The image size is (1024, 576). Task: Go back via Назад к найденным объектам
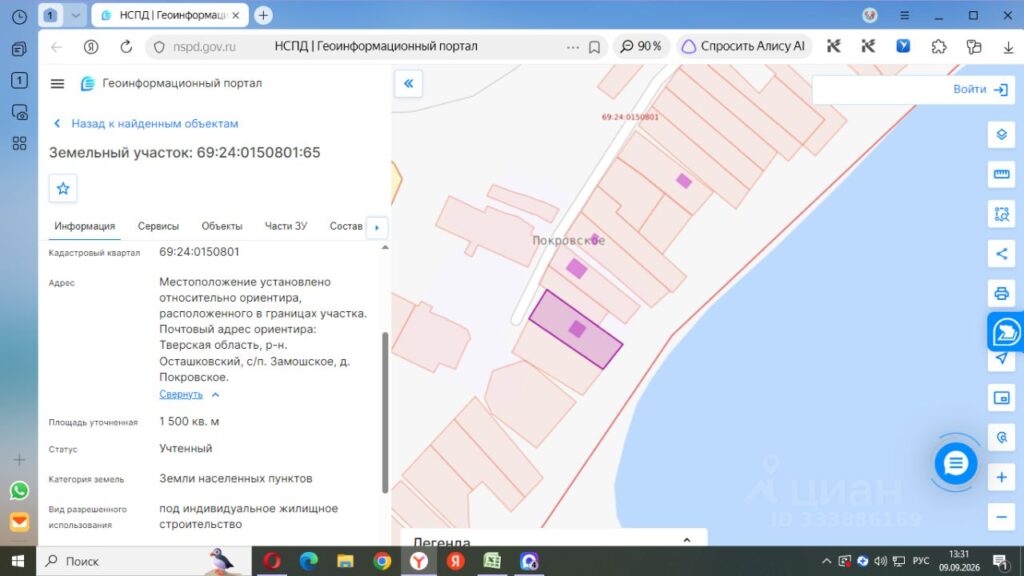click(x=155, y=123)
